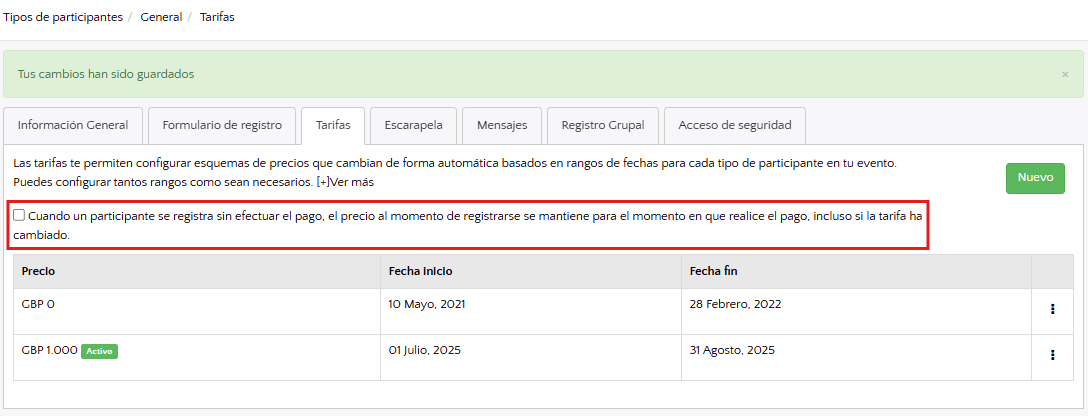
Task: Click the Fecha fin column header
Action: (x=713, y=271)
